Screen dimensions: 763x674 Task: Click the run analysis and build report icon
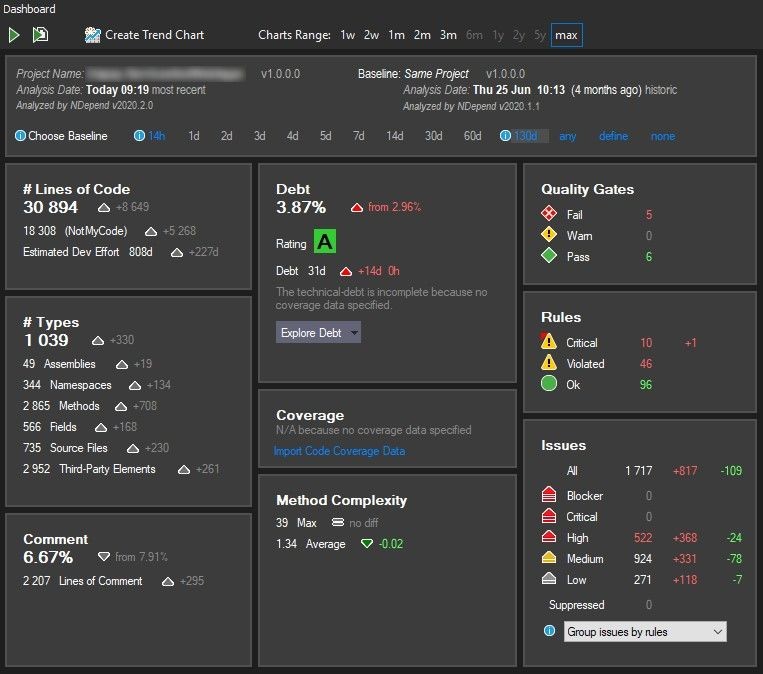pos(40,35)
